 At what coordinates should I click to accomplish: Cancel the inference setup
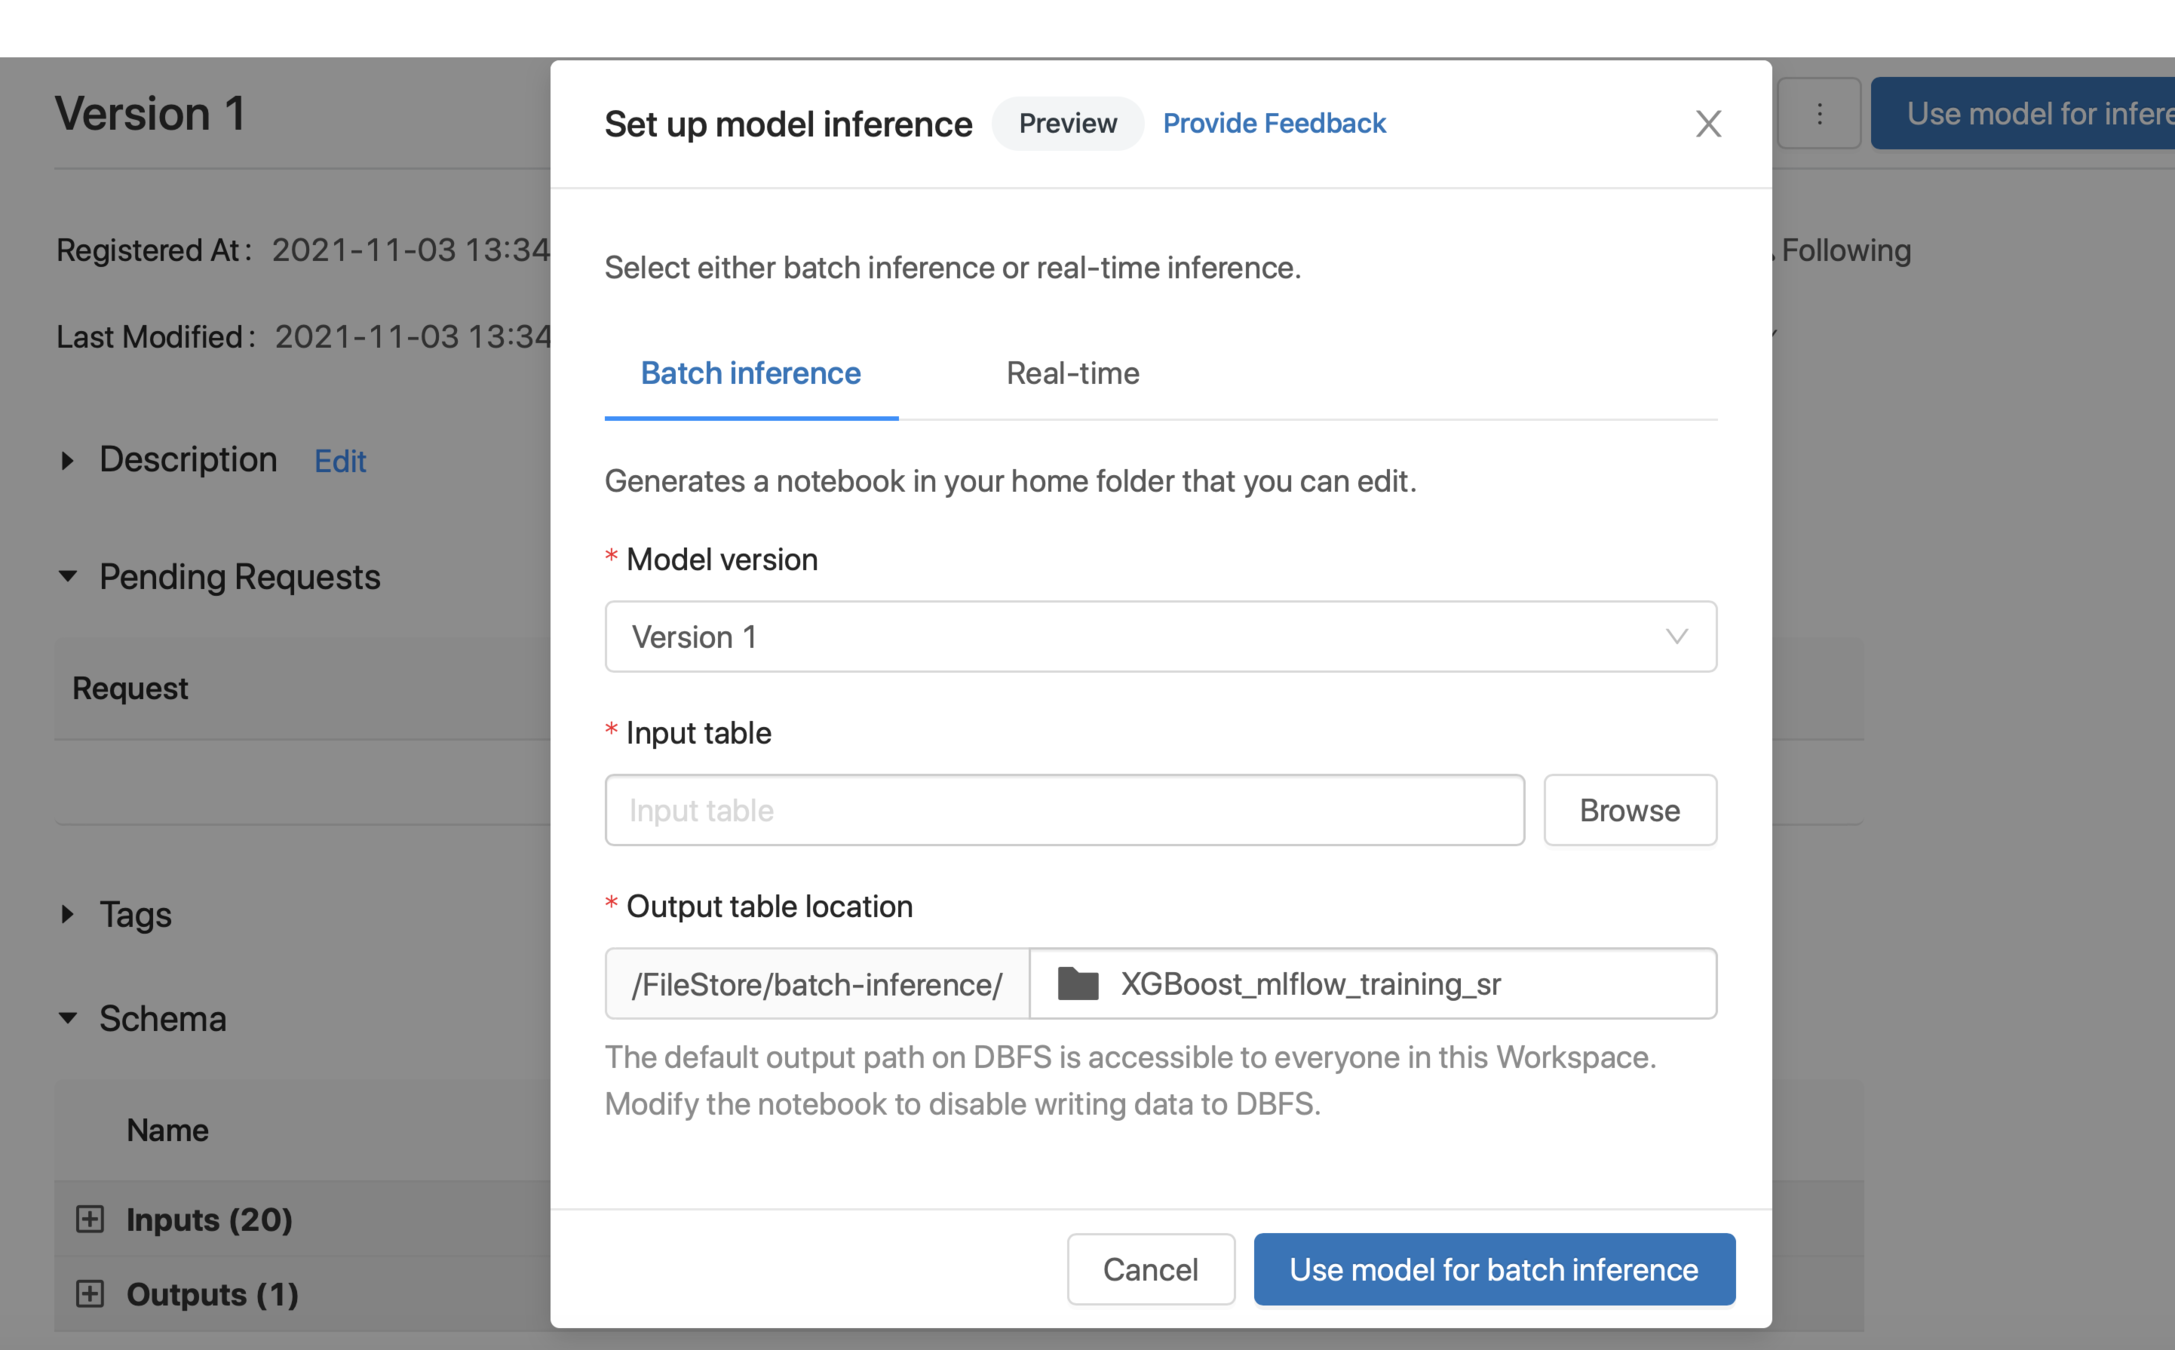(1150, 1269)
